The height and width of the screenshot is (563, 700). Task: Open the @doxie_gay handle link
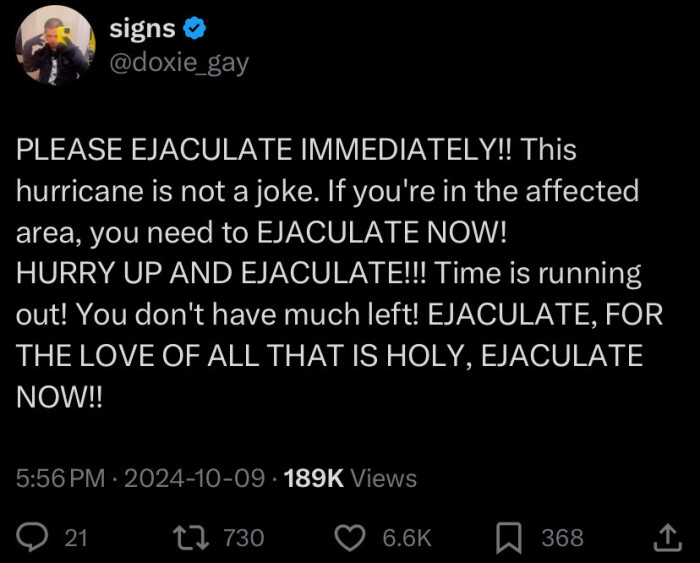178,63
